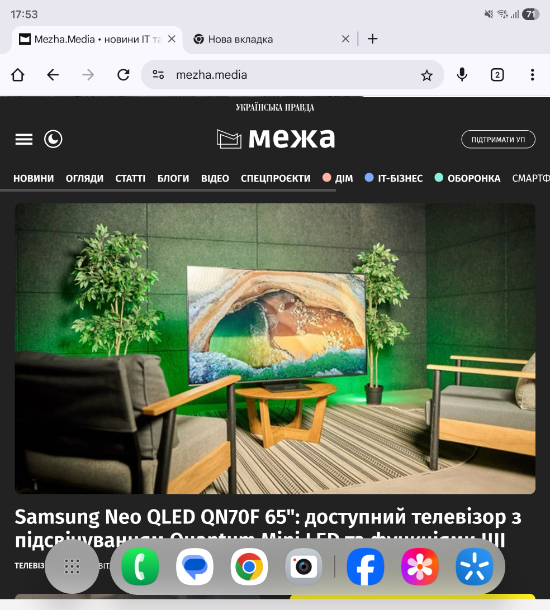Reload the mezha.media page

pos(123,75)
